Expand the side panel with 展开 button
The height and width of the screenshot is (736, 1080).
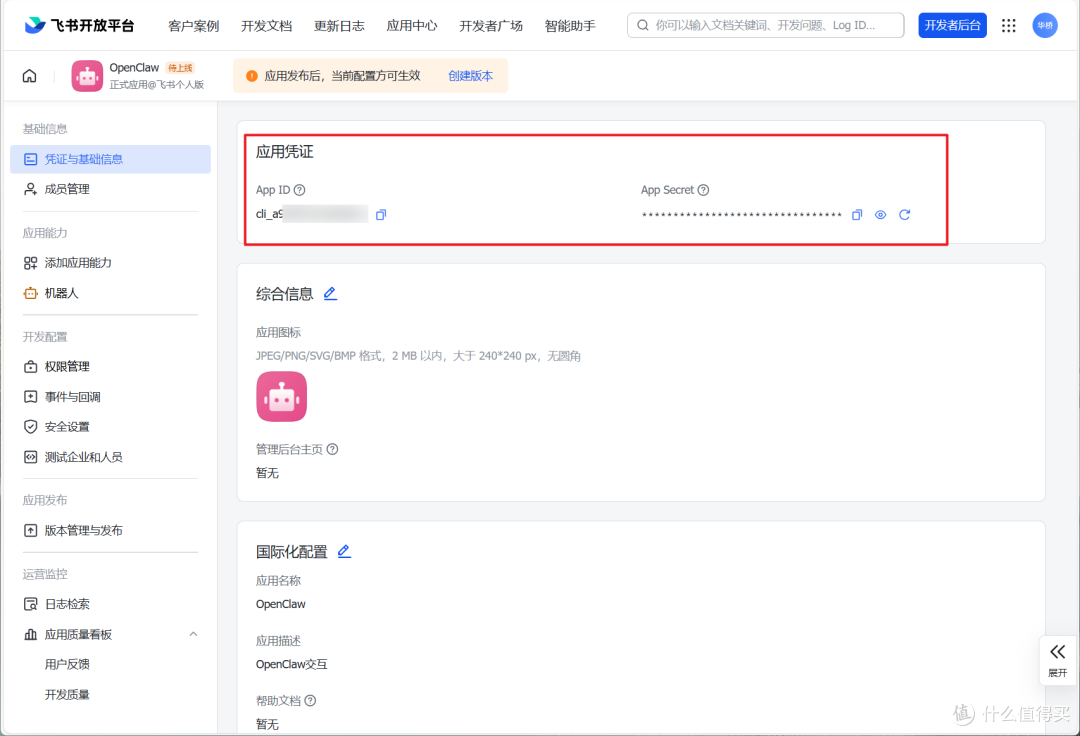pyautogui.click(x=1057, y=660)
